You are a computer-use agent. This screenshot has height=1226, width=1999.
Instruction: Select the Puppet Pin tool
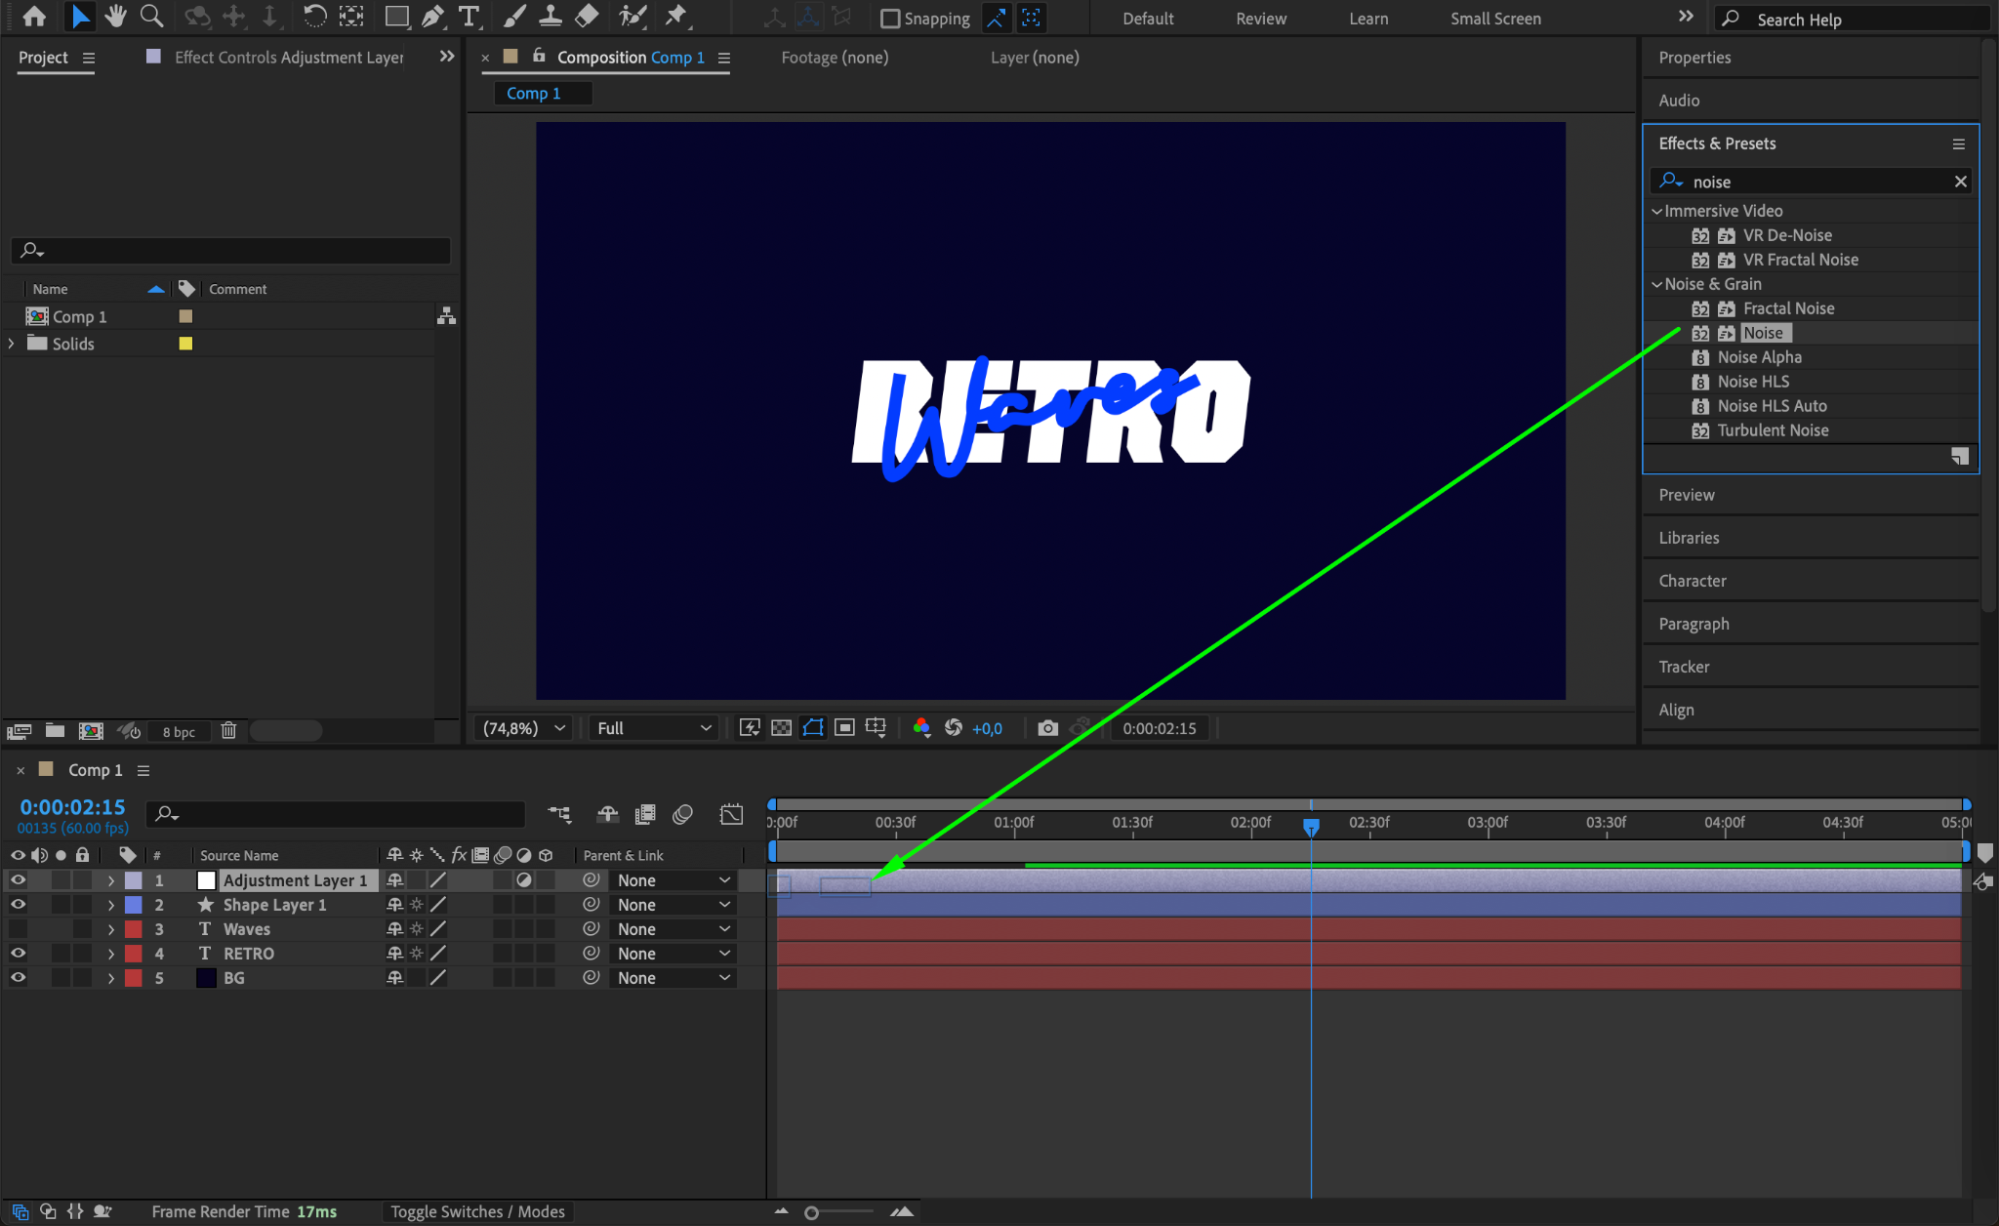(x=677, y=16)
